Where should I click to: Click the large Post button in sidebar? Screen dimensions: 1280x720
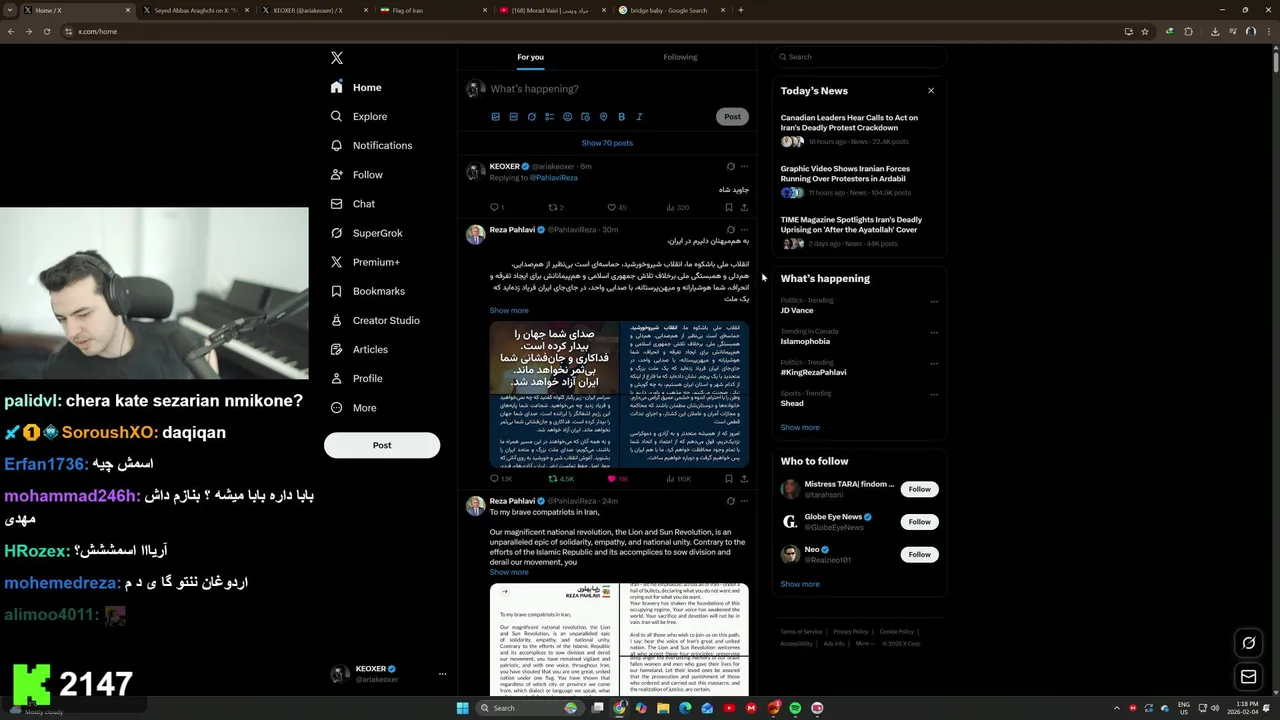tap(382, 445)
